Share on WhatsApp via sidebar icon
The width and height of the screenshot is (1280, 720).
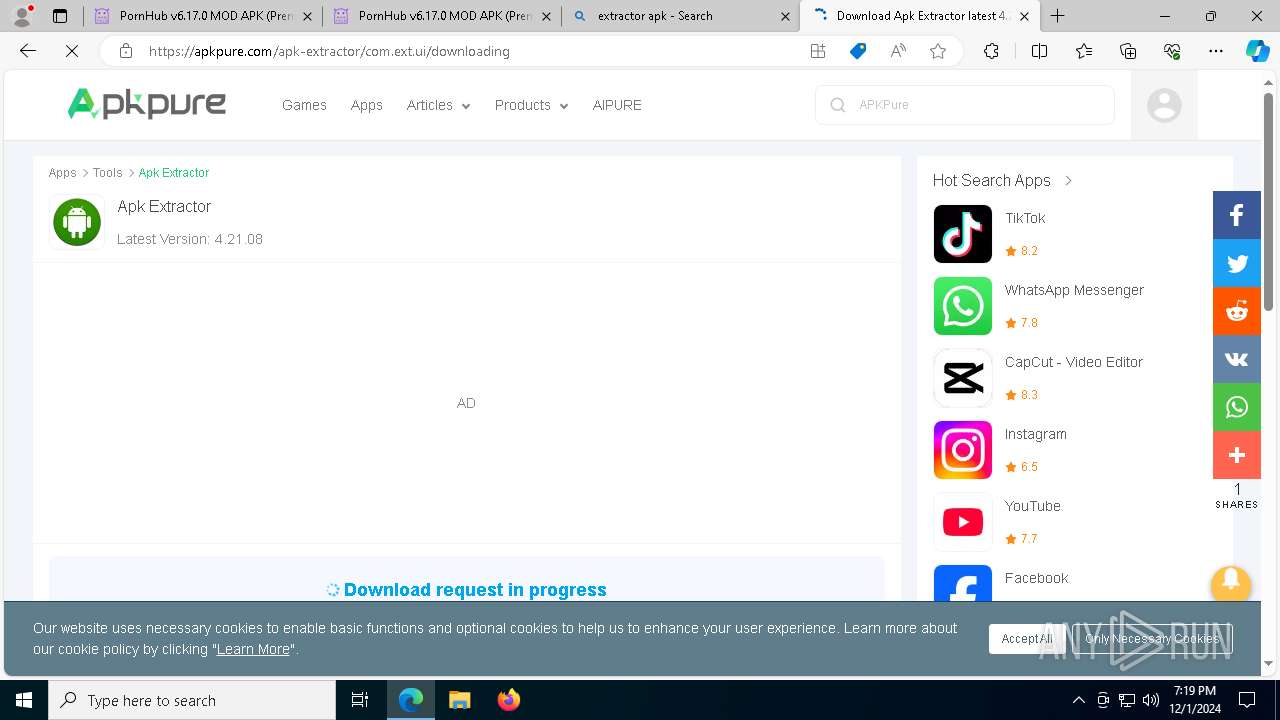1237,407
